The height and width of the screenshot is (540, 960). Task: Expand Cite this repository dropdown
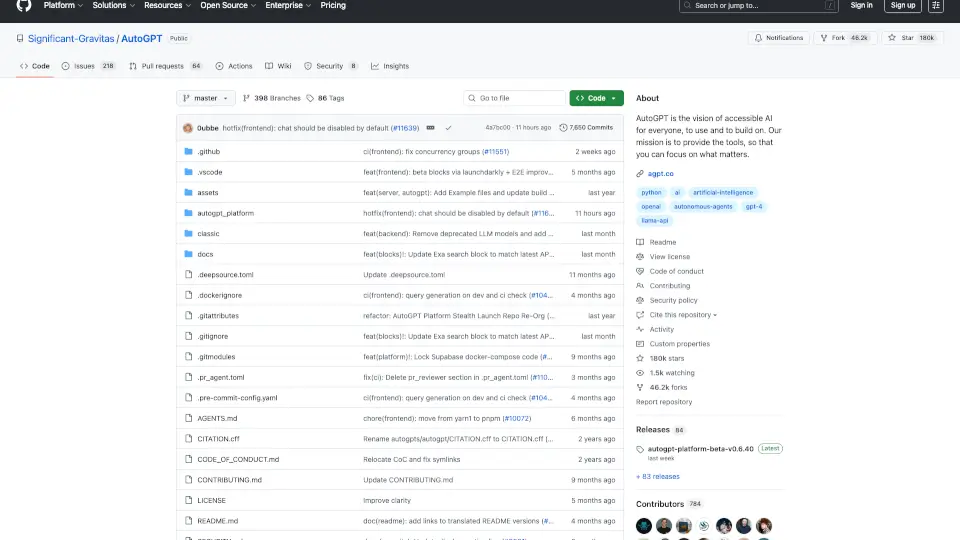[683, 315]
